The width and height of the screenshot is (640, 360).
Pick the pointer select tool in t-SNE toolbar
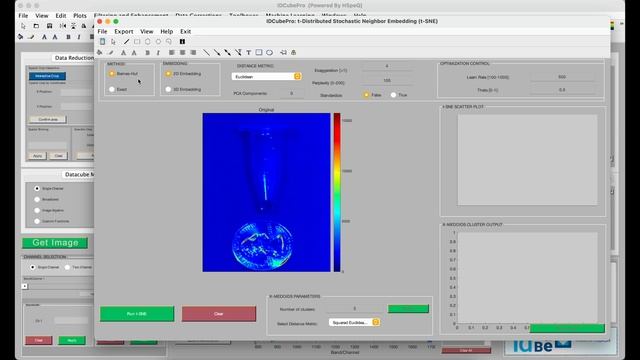113,42
